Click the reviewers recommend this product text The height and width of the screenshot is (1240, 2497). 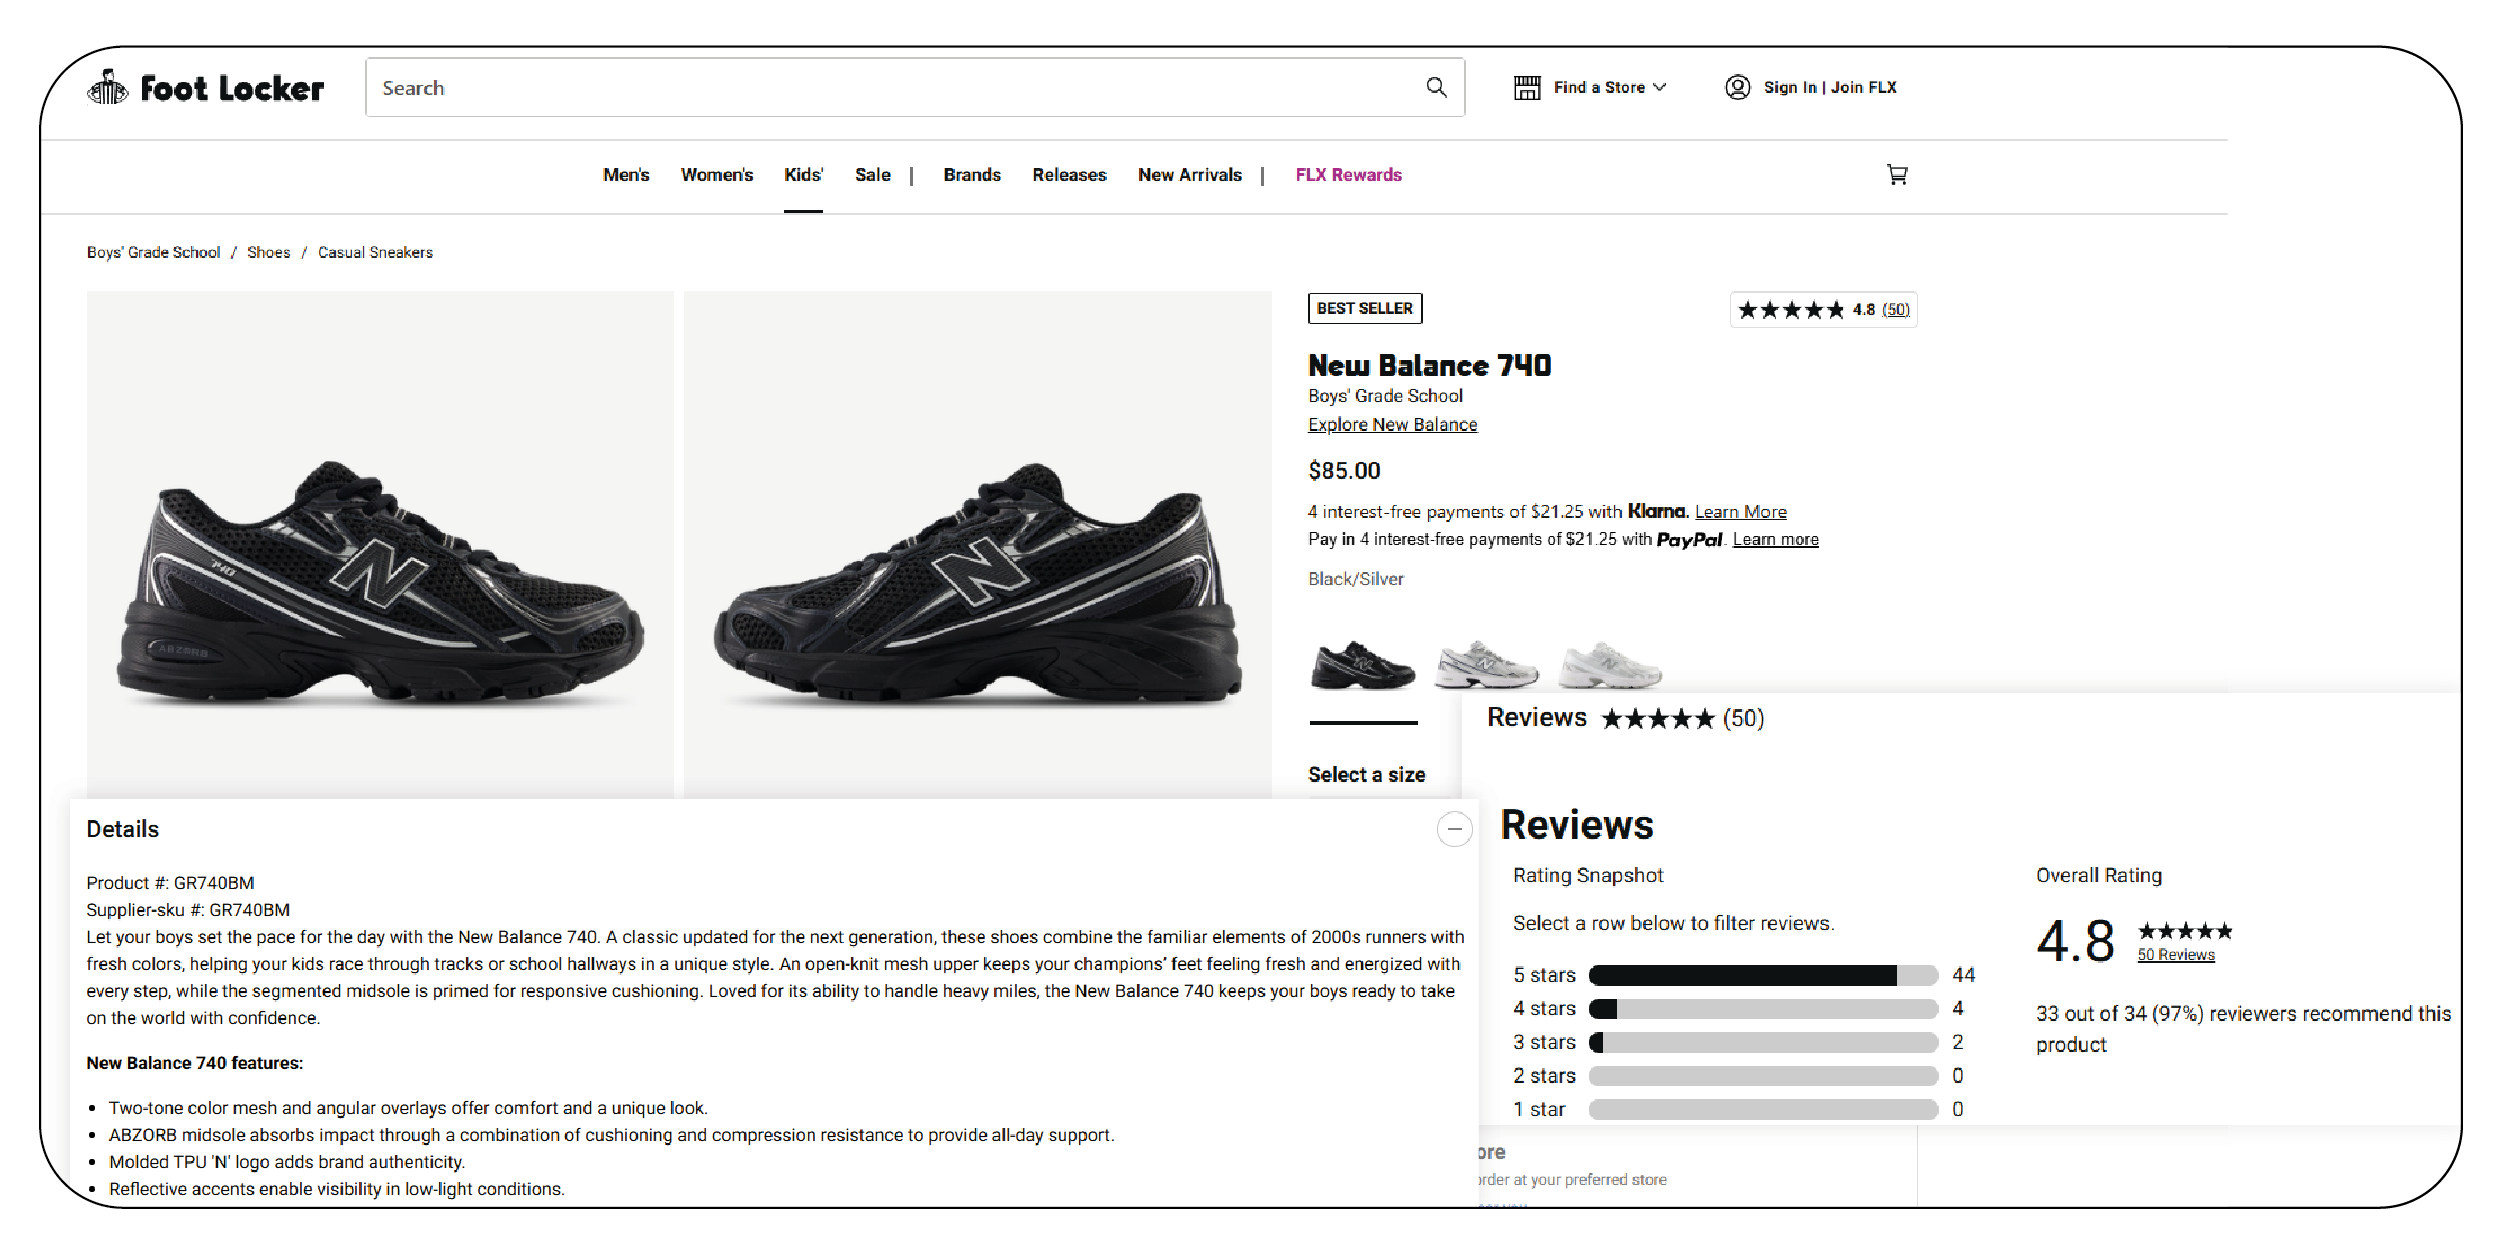(x=2244, y=1029)
